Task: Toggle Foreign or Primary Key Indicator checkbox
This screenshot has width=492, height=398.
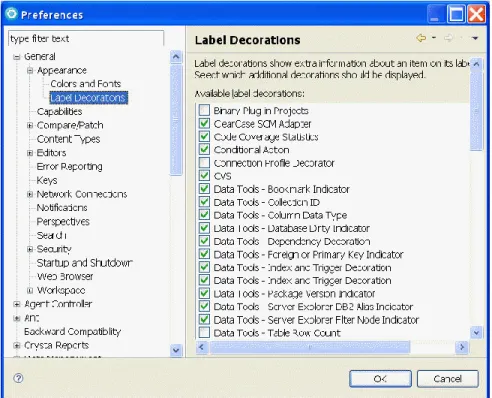Action: point(204,254)
